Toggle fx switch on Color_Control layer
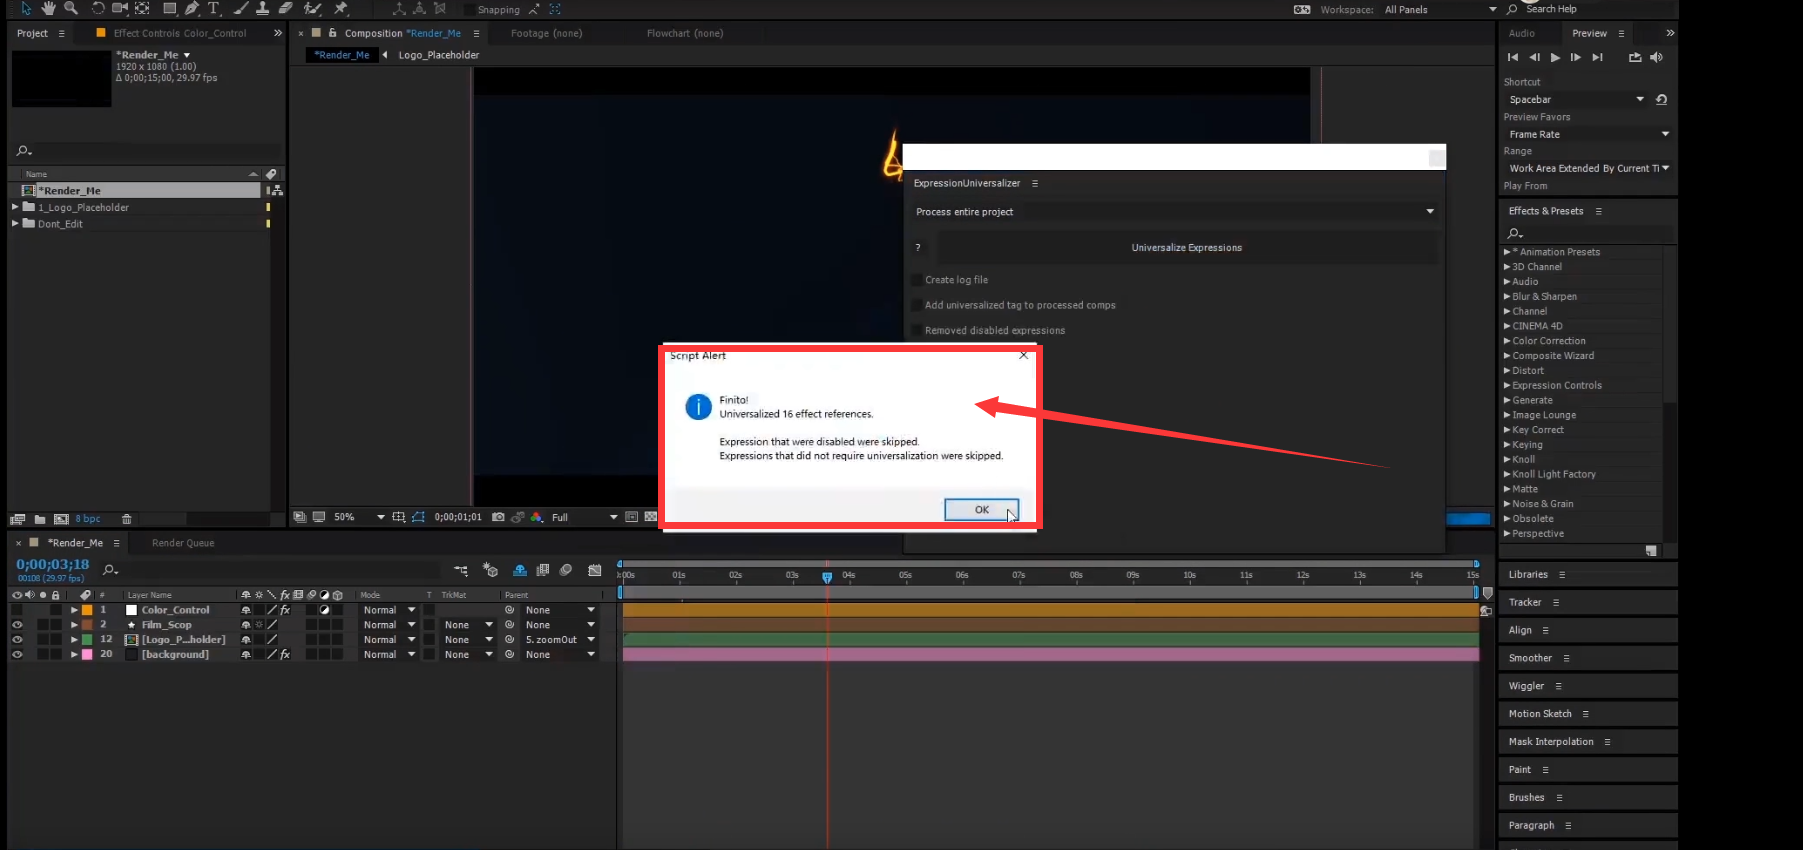The width and height of the screenshot is (1803, 850). coord(285,610)
